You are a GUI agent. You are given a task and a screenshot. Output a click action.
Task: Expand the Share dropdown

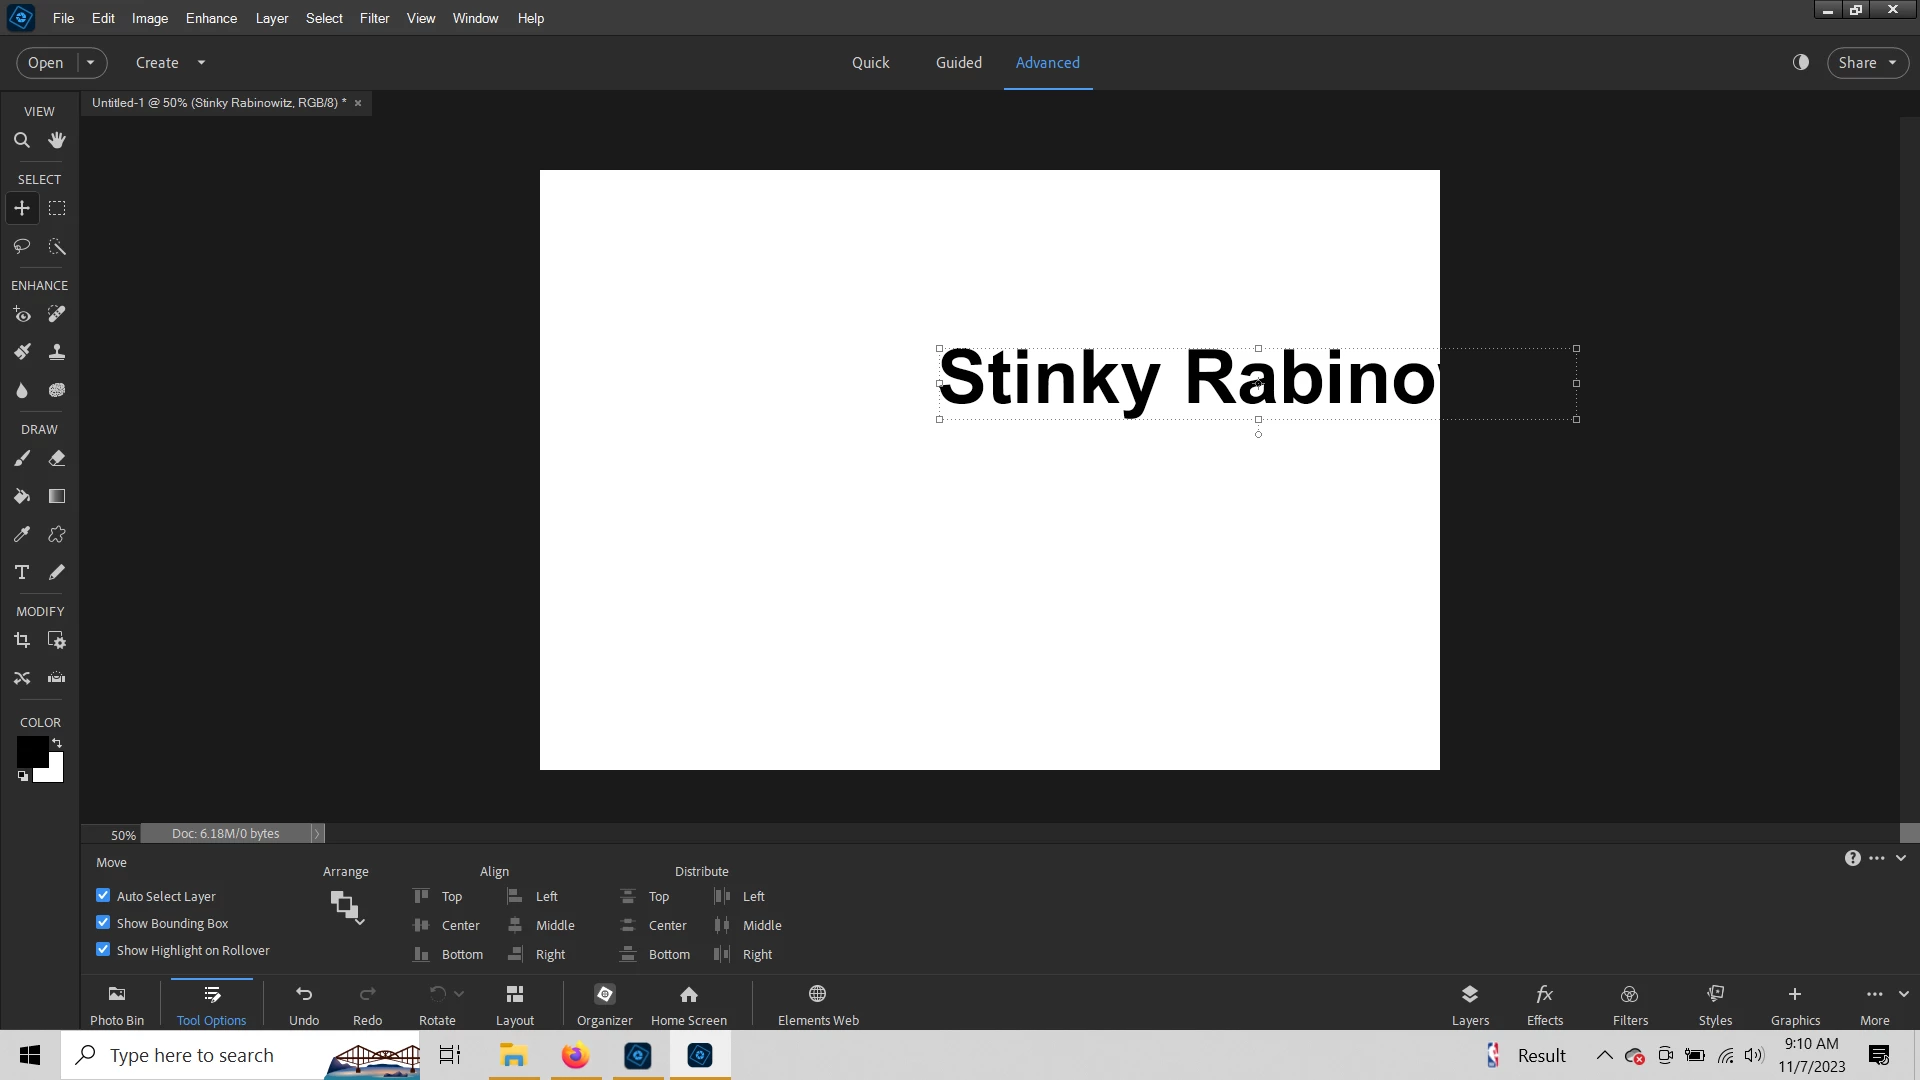click(1892, 62)
